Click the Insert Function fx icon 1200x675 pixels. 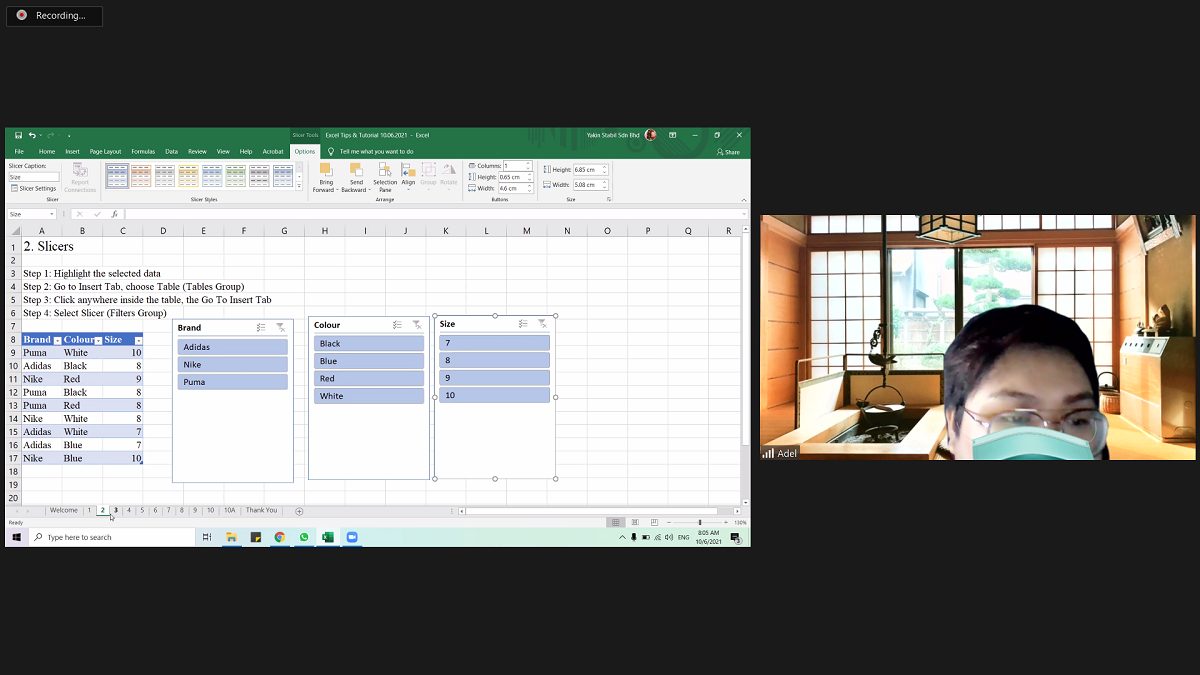click(115, 214)
